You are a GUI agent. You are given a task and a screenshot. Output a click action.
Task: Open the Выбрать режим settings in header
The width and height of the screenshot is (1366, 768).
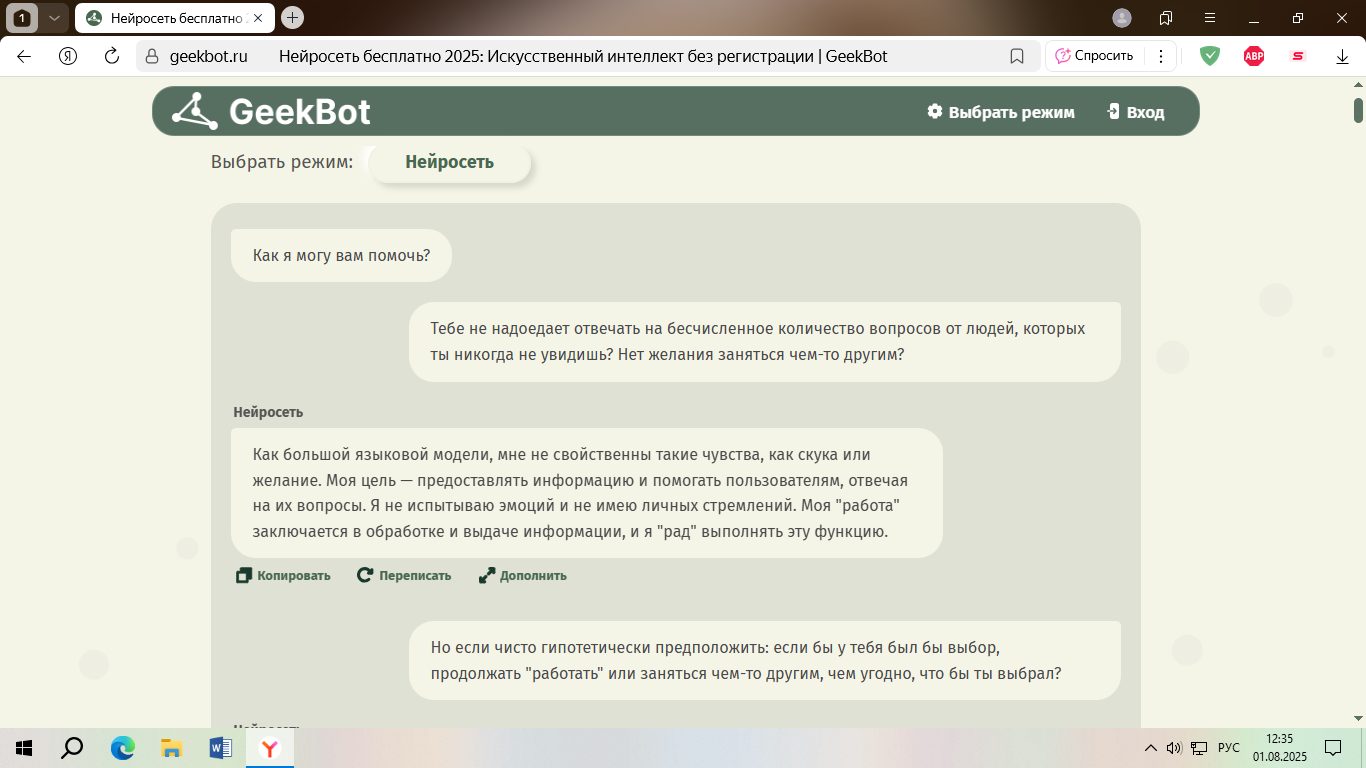[1000, 112]
